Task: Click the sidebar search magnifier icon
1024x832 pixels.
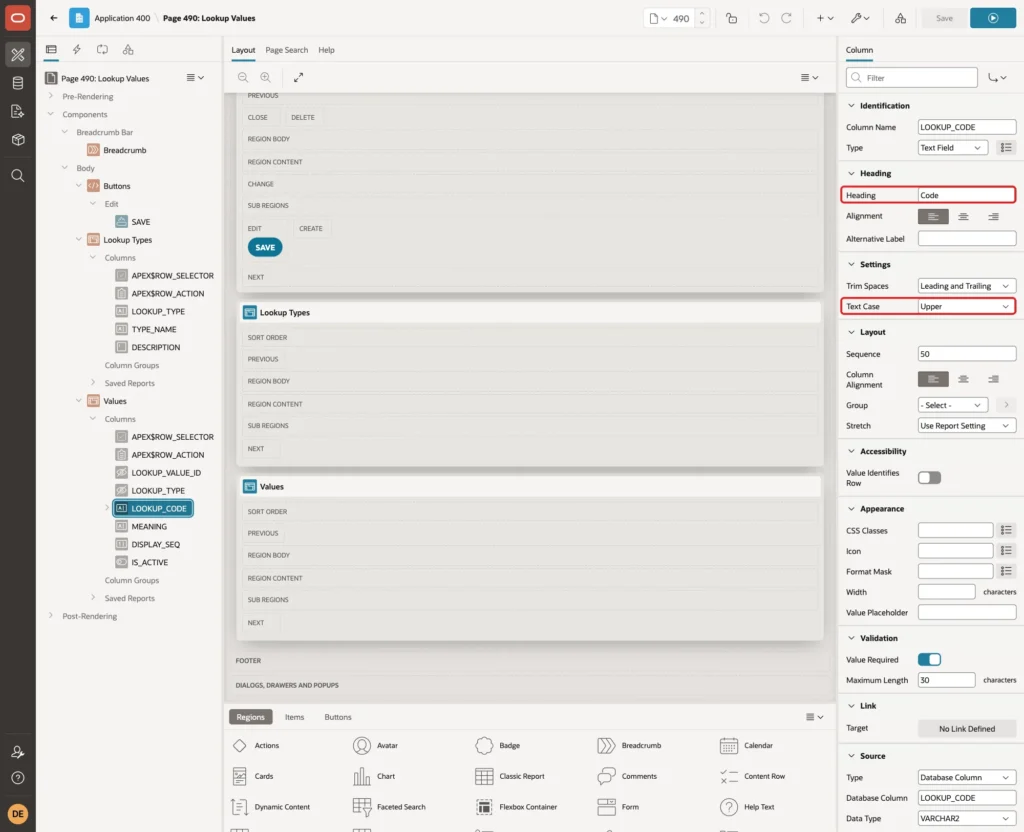Action: pos(18,176)
